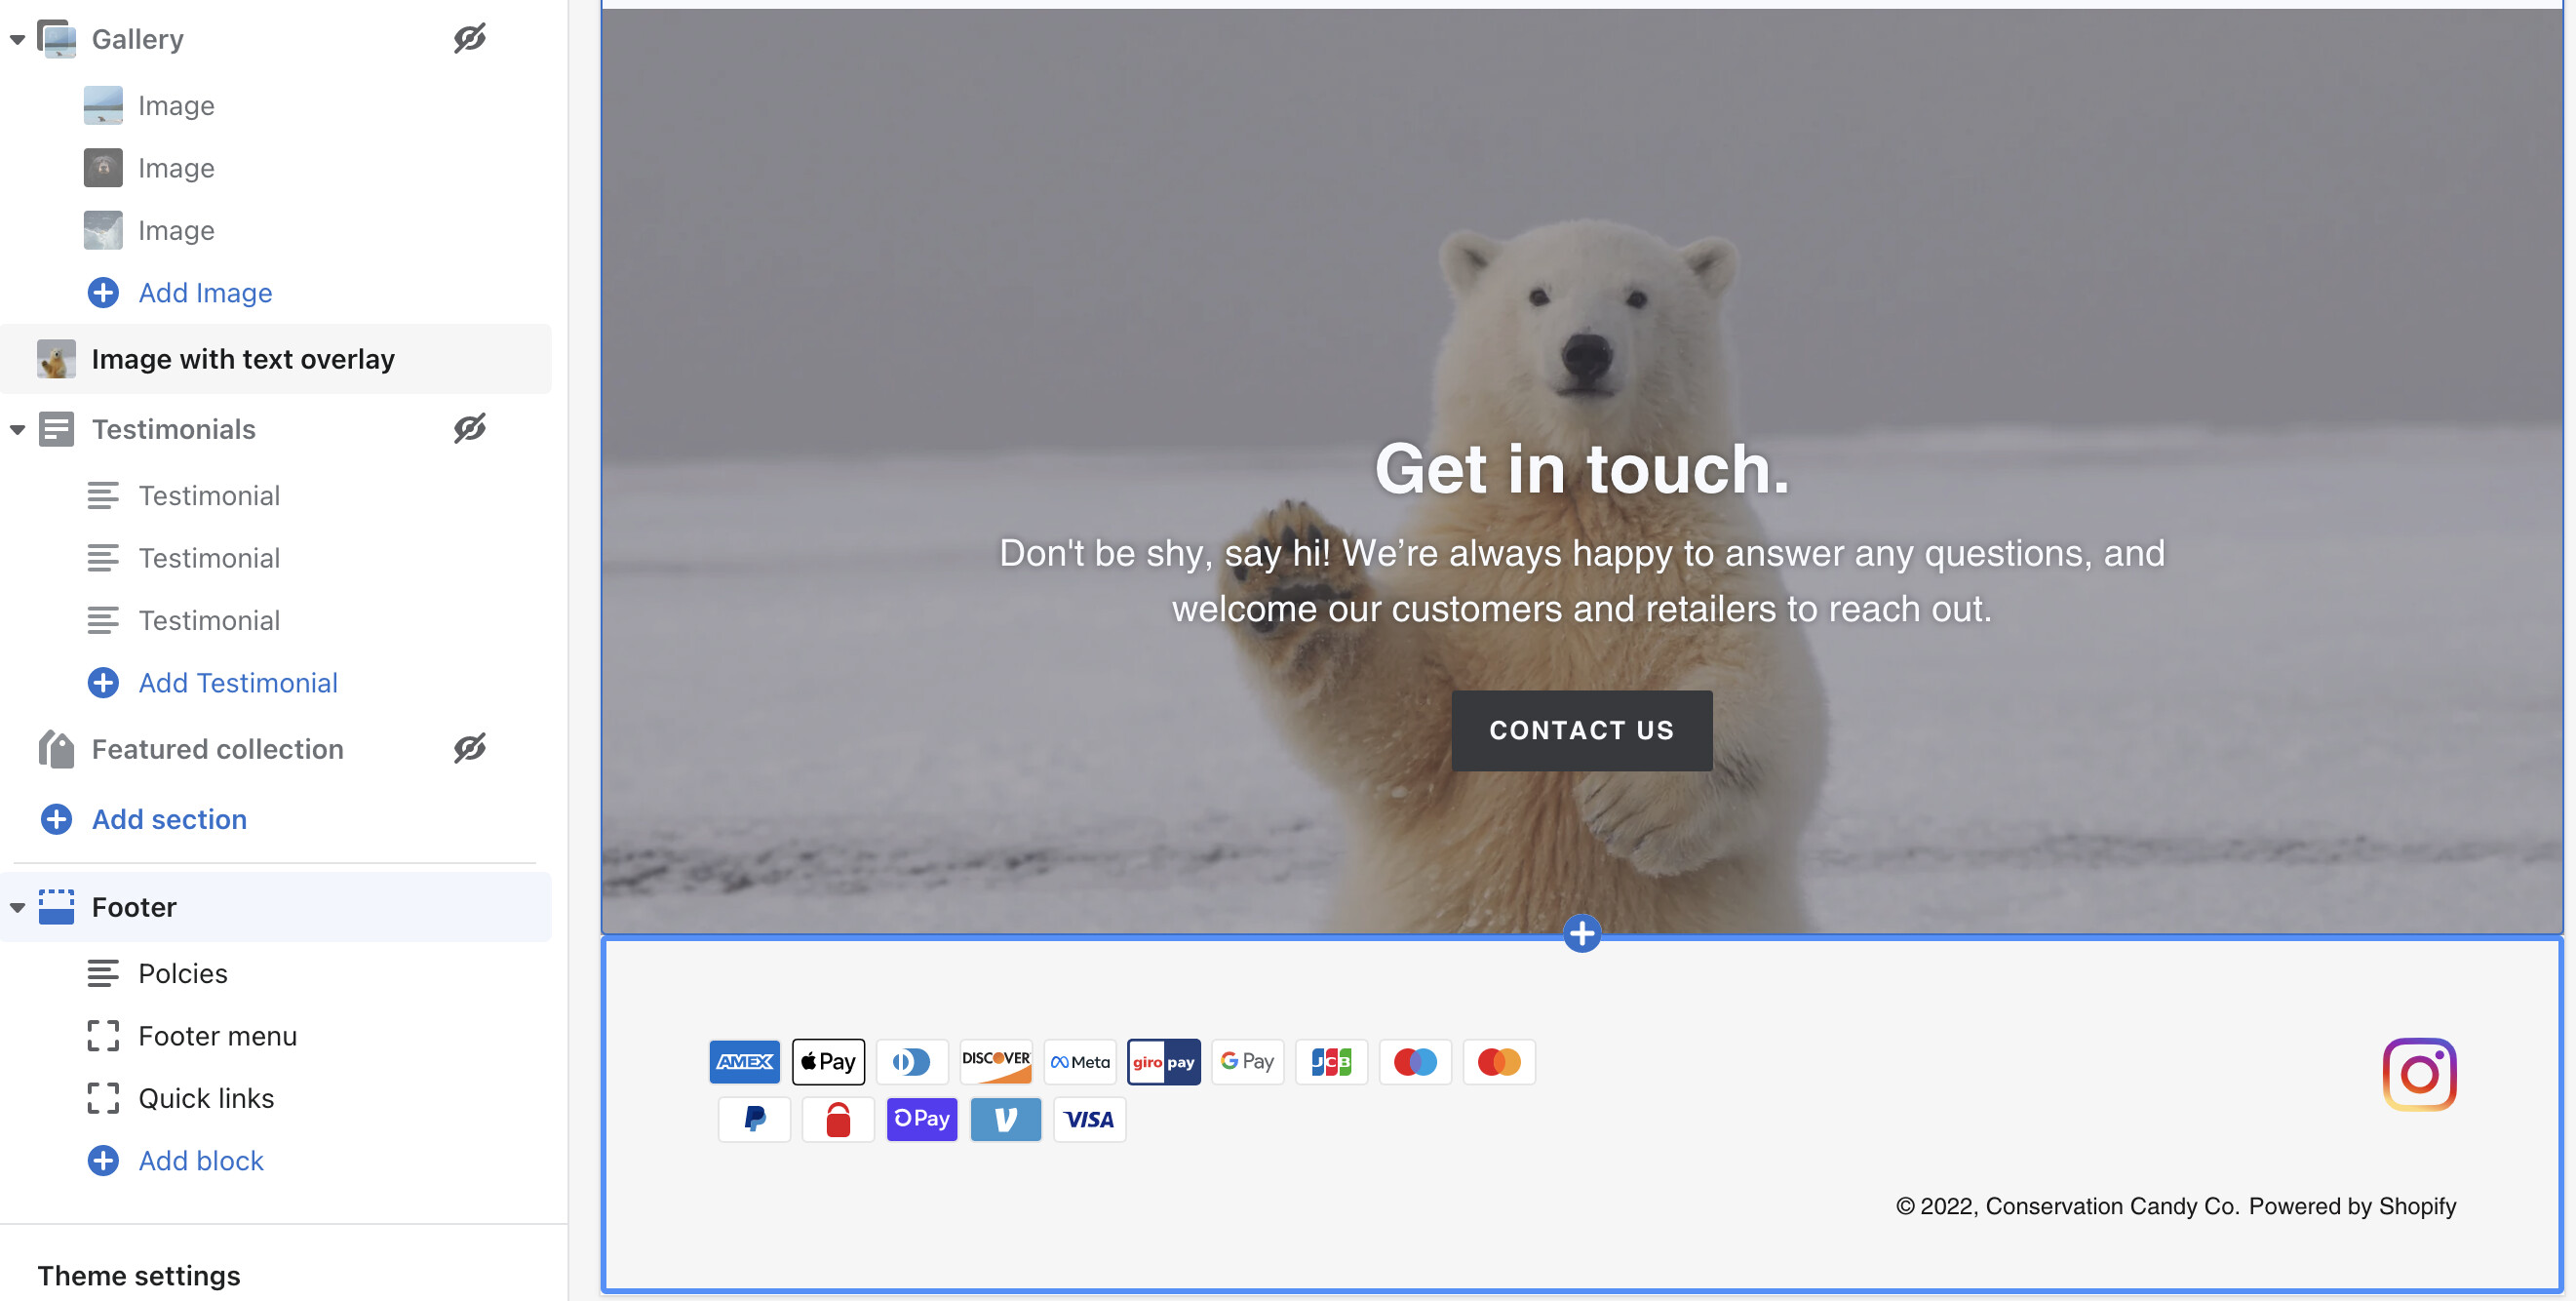Collapse the Footer section blocks
The width and height of the screenshot is (2576, 1301).
[x=17, y=908]
